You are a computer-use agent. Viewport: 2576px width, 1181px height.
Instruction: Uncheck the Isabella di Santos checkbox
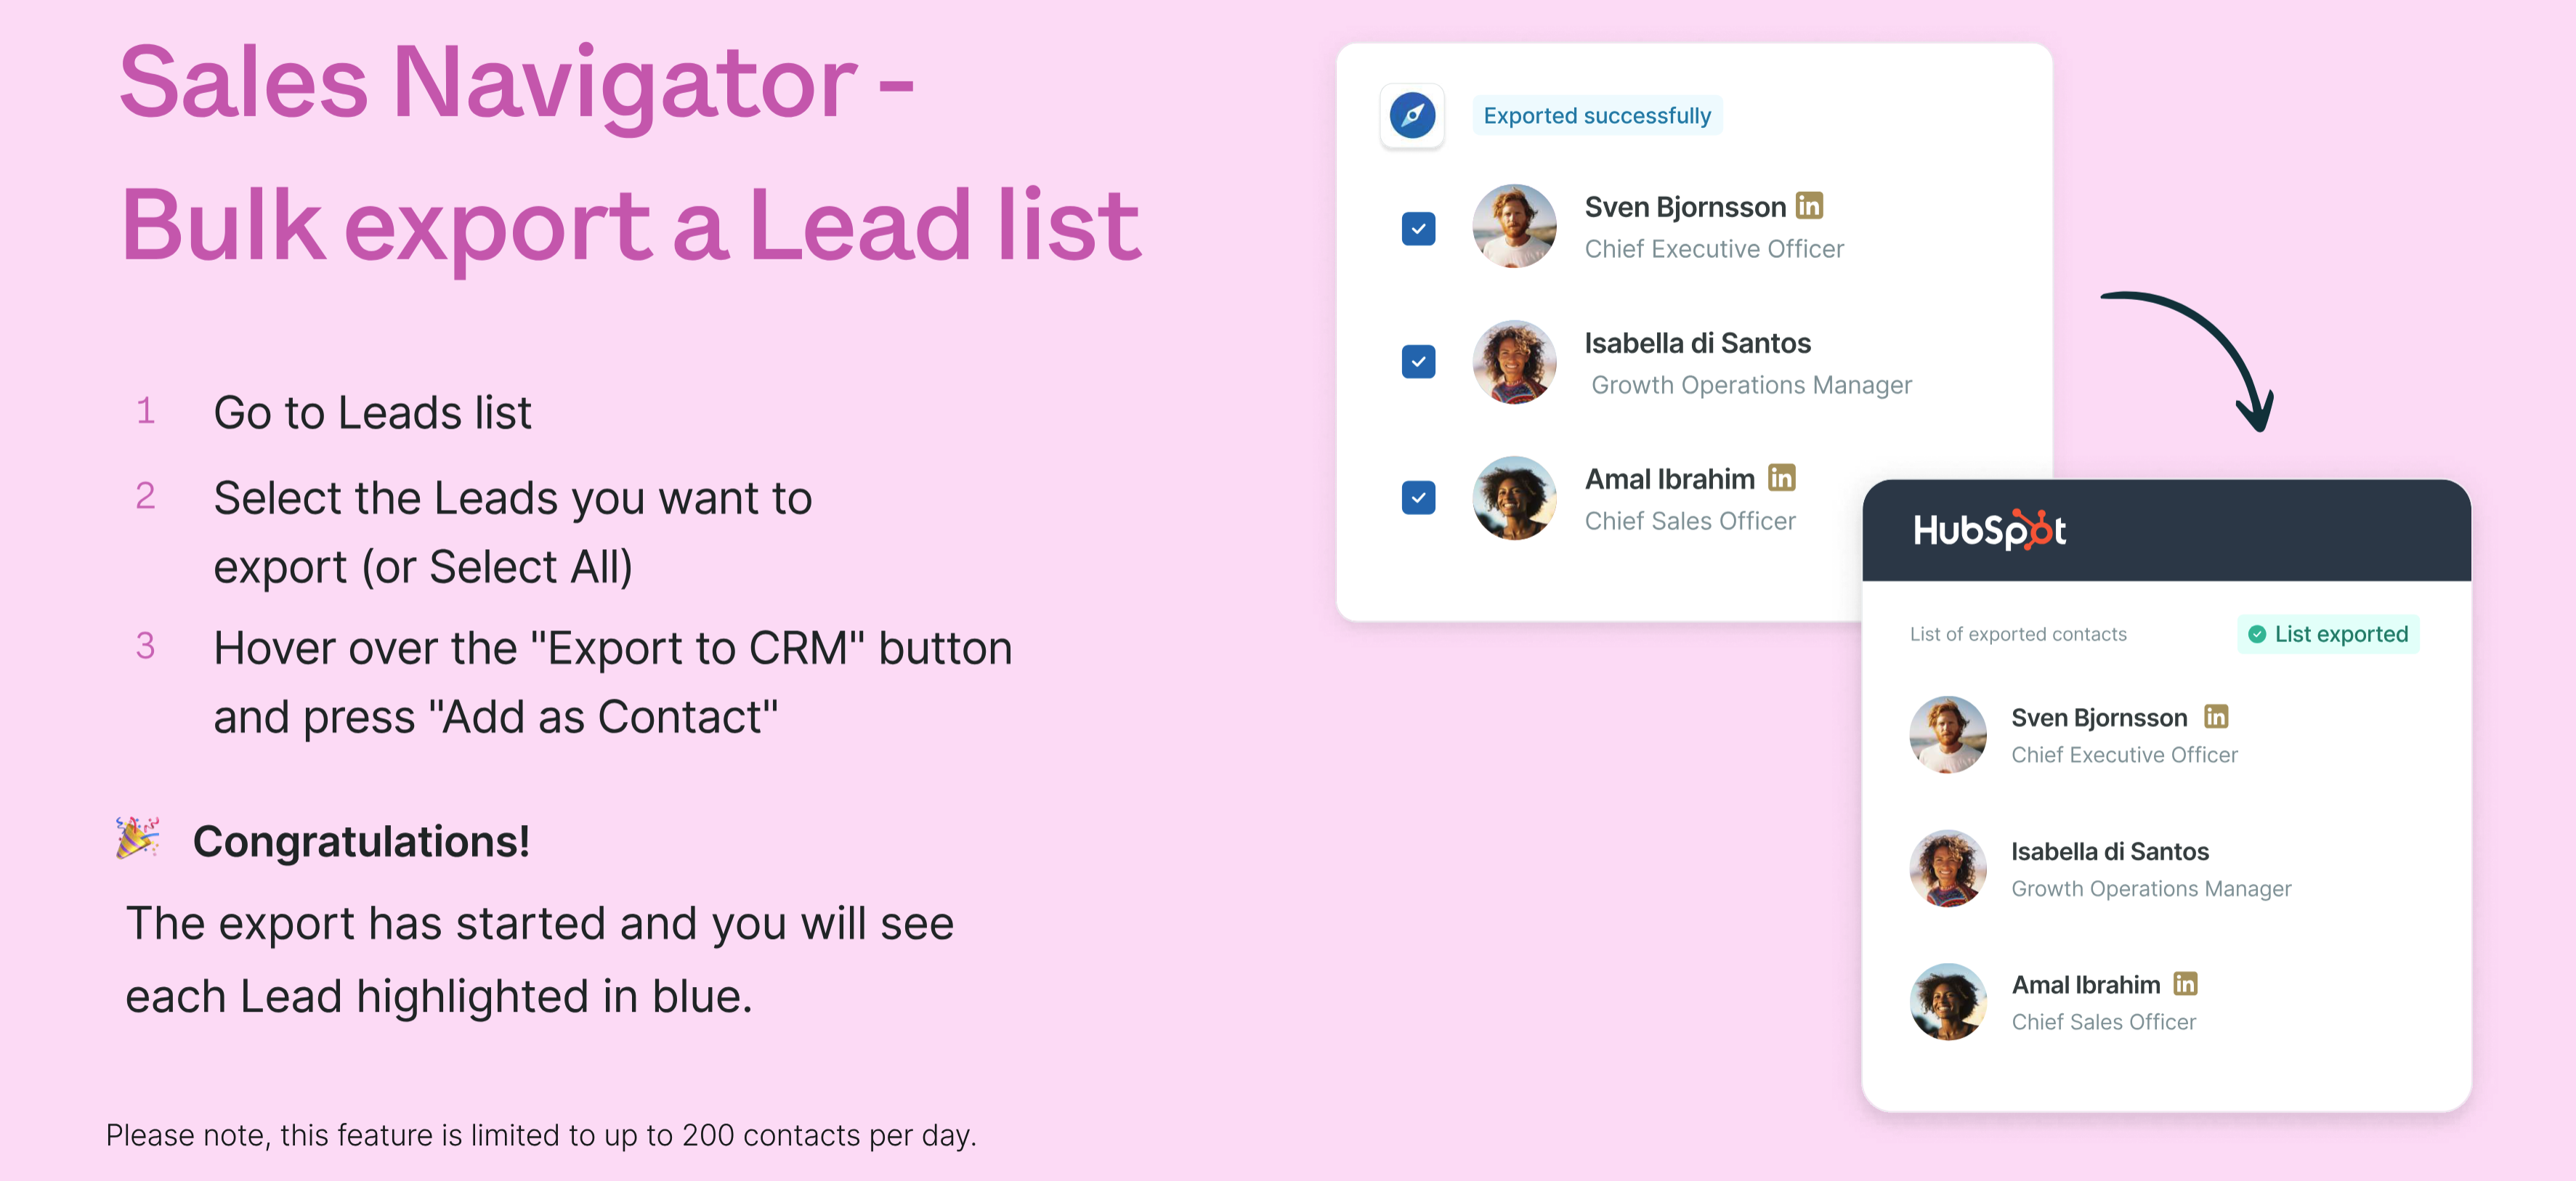[x=1418, y=361]
